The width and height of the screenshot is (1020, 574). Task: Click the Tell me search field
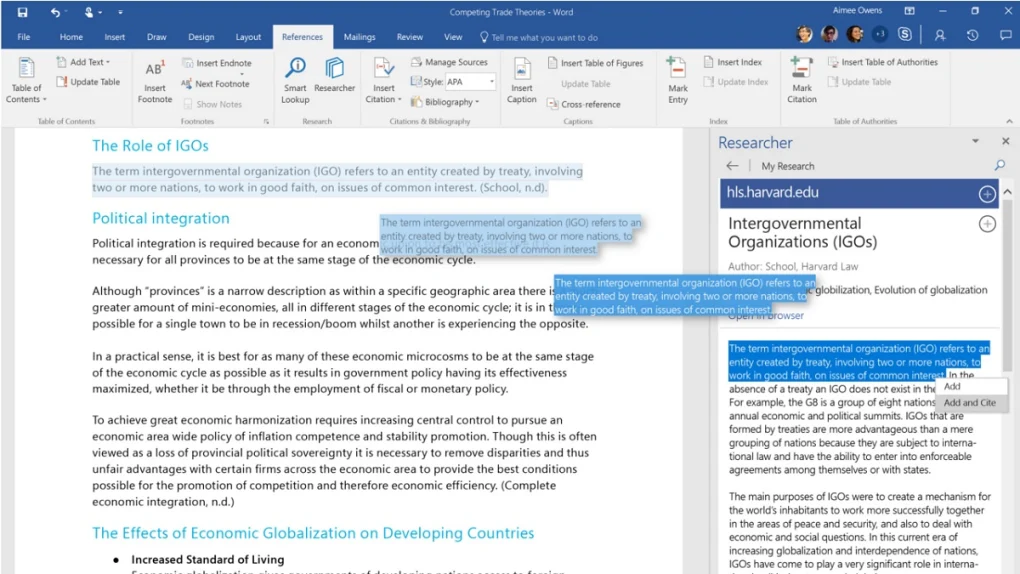[x=544, y=38]
